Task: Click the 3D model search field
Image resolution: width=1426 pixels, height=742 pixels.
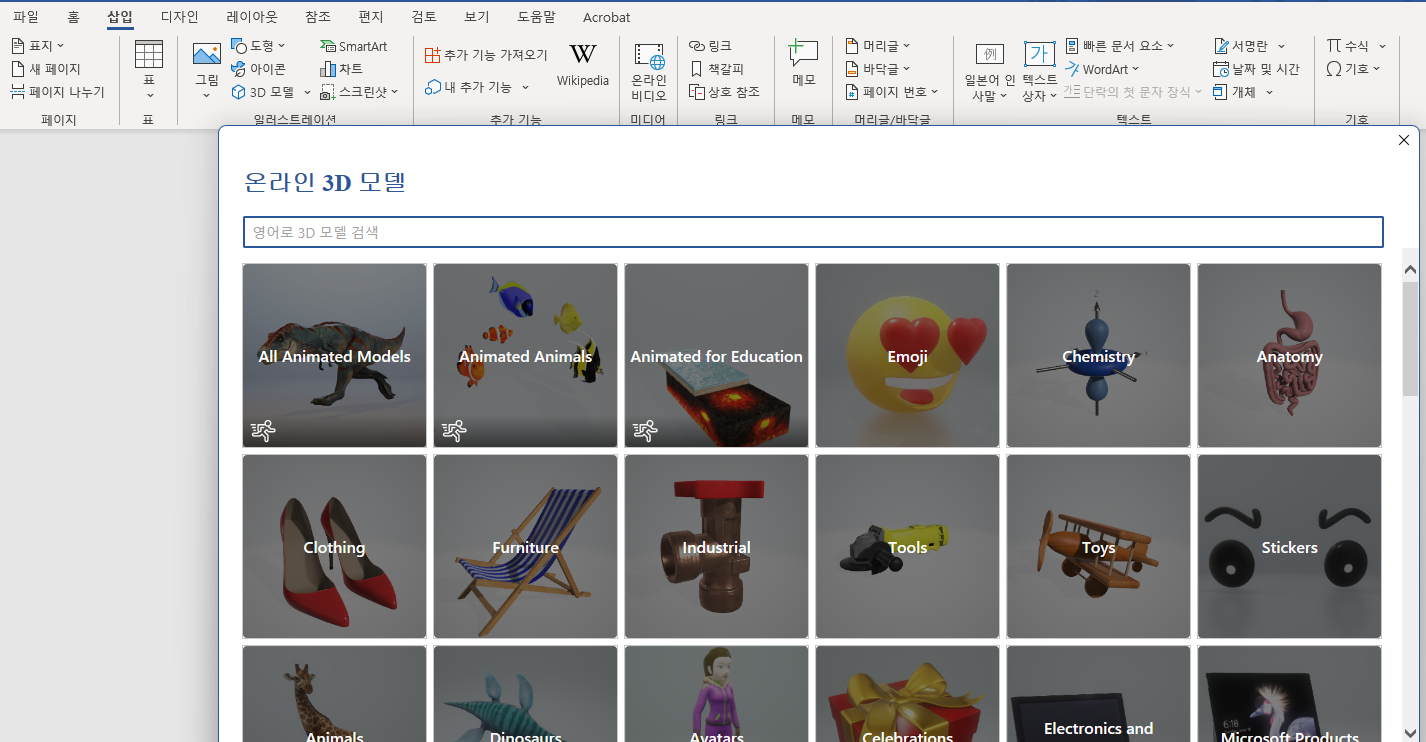Action: tap(813, 232)
